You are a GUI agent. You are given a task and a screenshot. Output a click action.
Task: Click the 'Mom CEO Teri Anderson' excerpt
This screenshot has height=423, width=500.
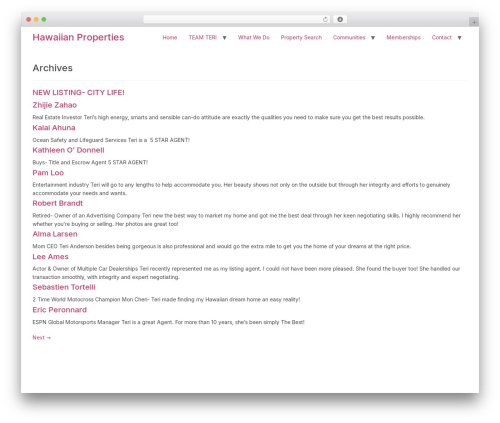[x=221, y=246]
